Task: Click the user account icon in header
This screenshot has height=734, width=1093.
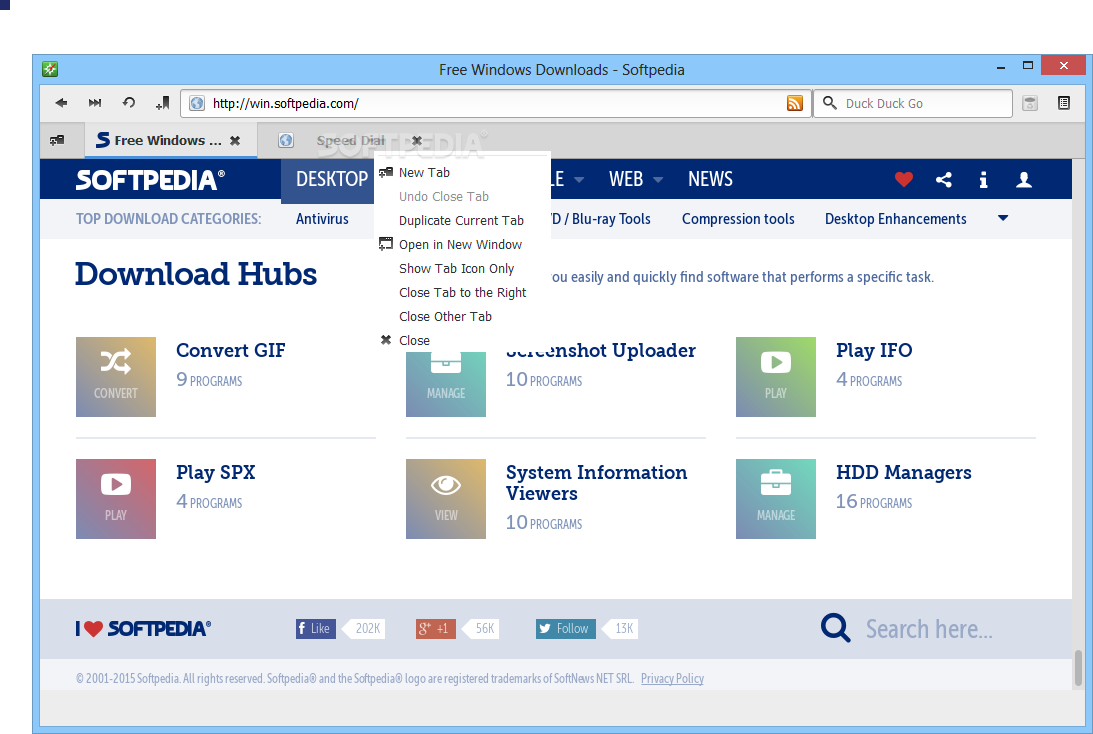Action: 1023,180
